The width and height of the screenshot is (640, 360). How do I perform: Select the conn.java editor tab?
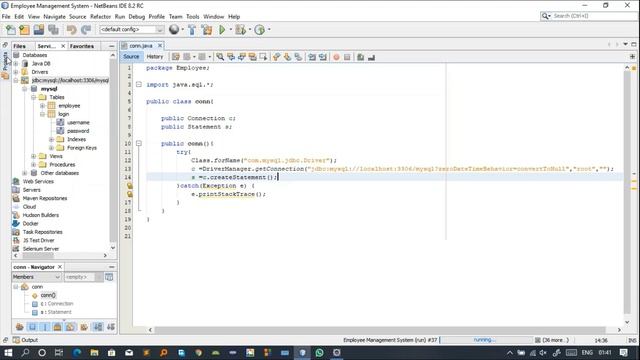pos(141,46)
